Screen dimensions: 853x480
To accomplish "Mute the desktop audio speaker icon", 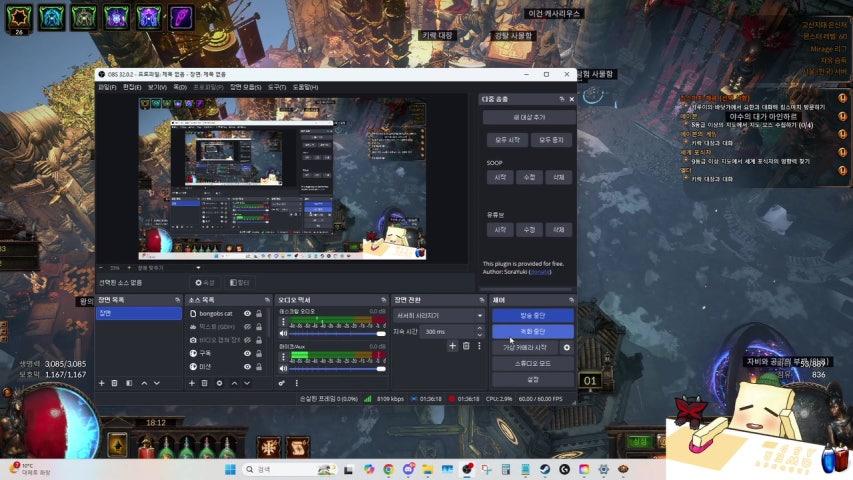I will [283, 333].
